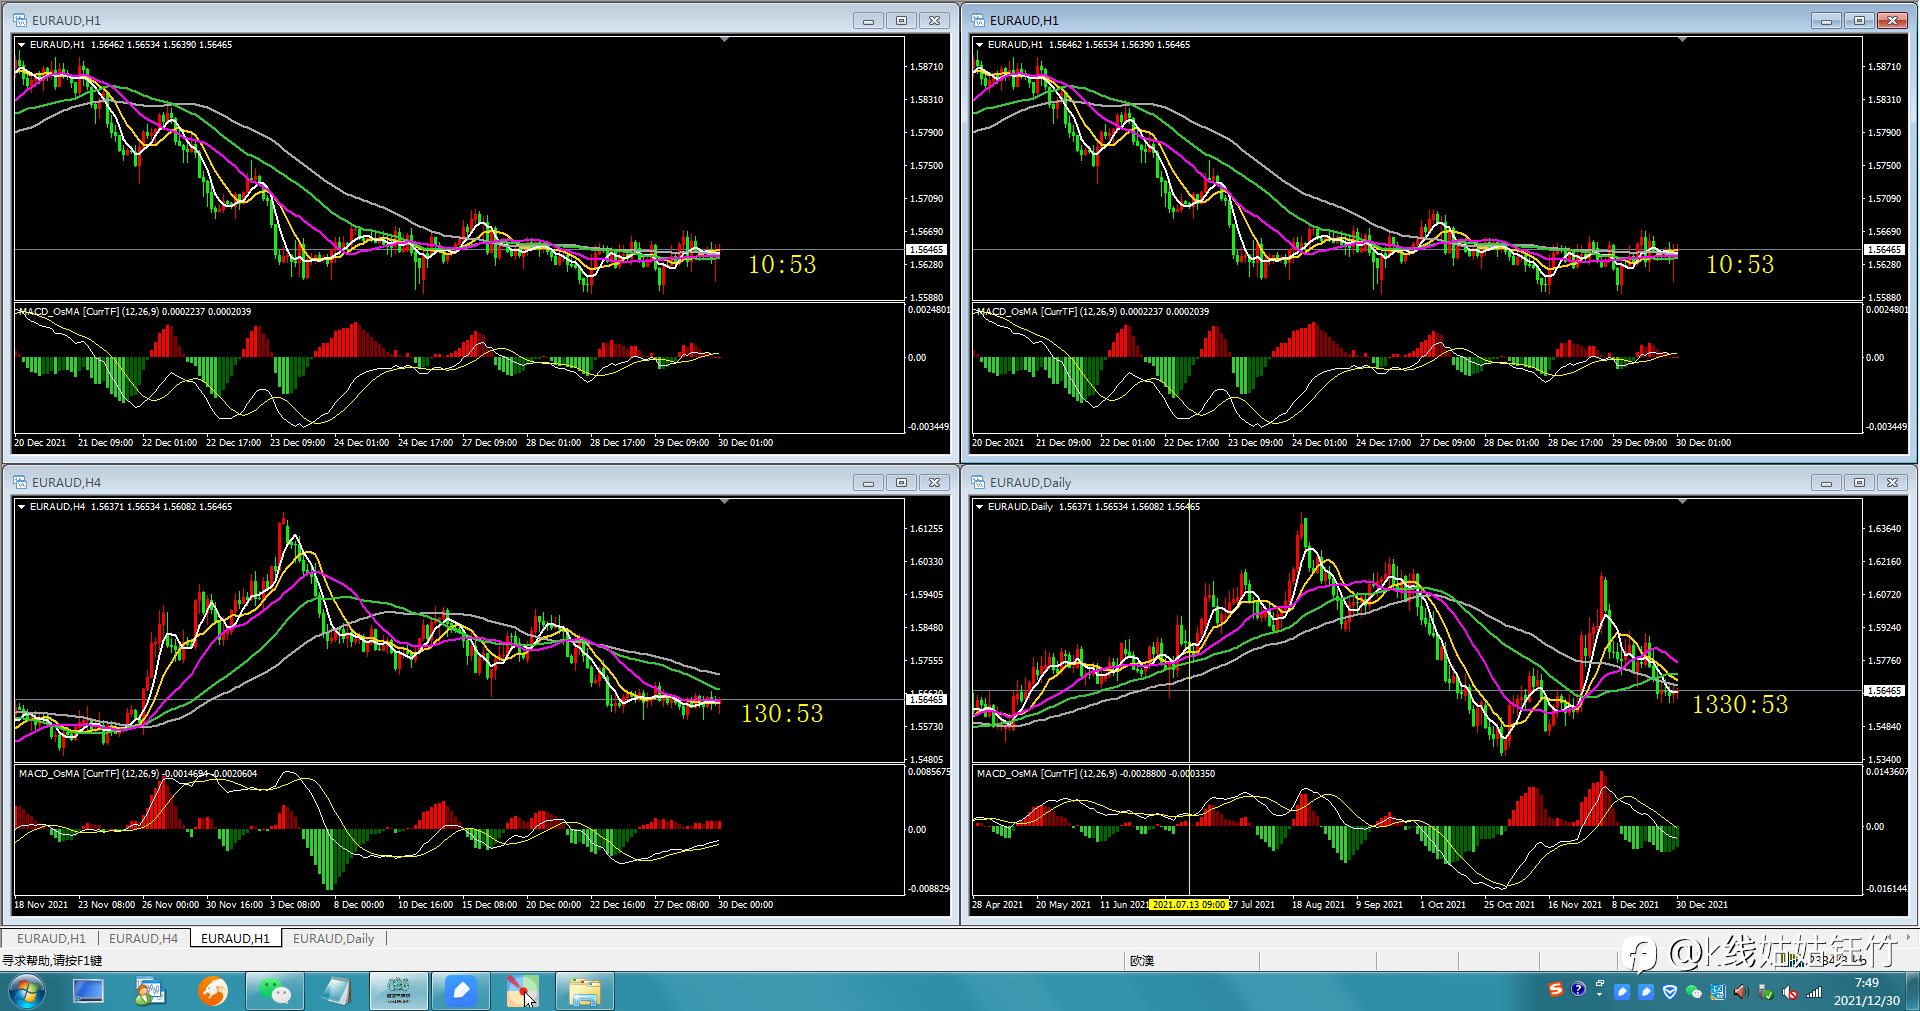Click the 130:53 timer on the H4 chart

782,714
